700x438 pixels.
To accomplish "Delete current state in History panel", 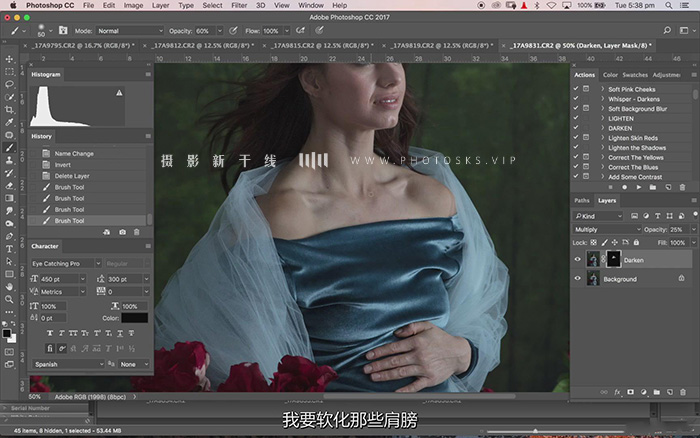I will tap(137, 232).
